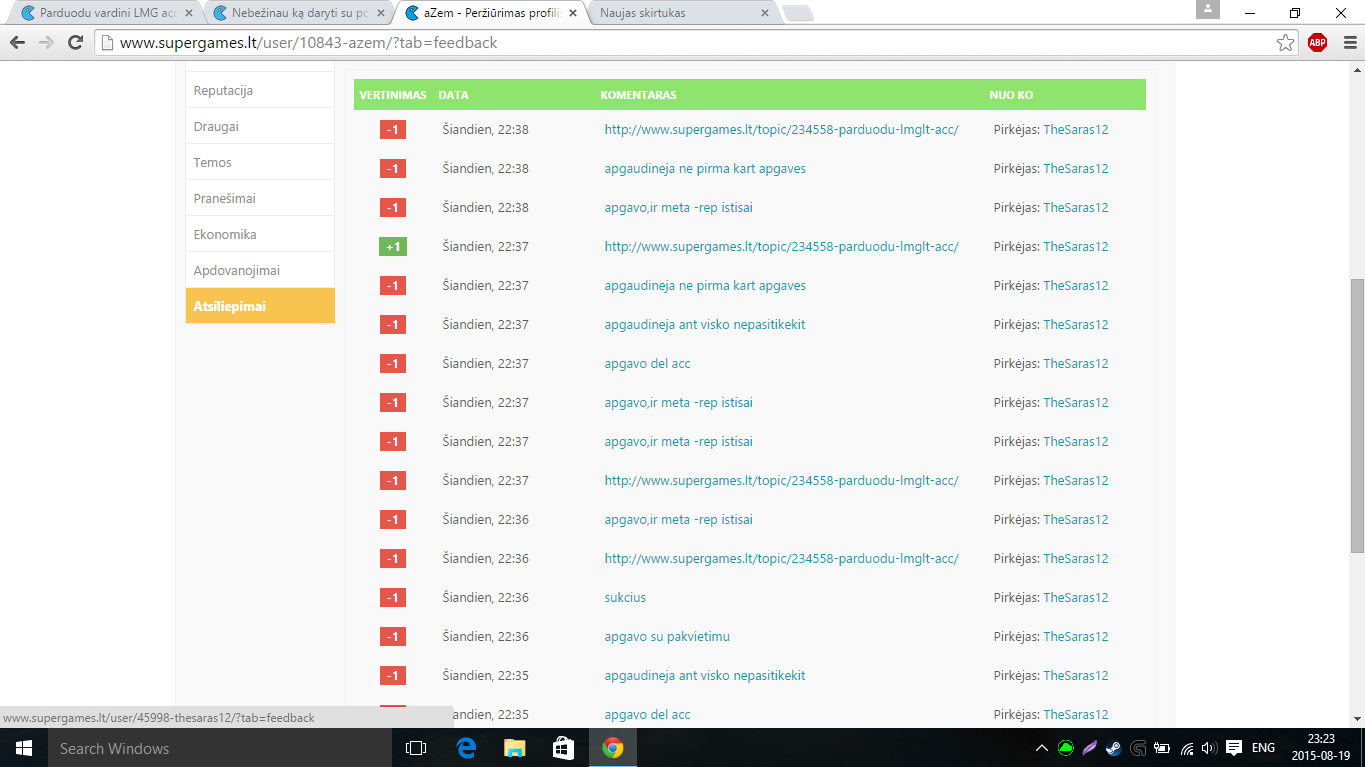Open the ENG input language selector
The image size is (1365, 767).
(1263, 748)
